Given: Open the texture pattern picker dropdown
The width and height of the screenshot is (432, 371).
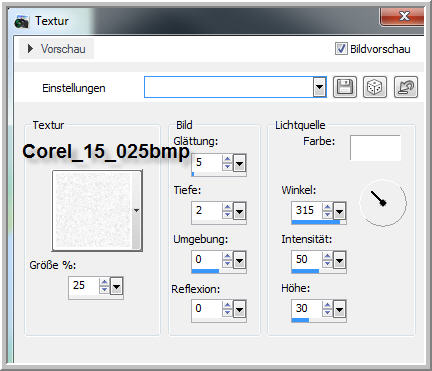Looking at the screenshot, I should (x=136, y=210).
